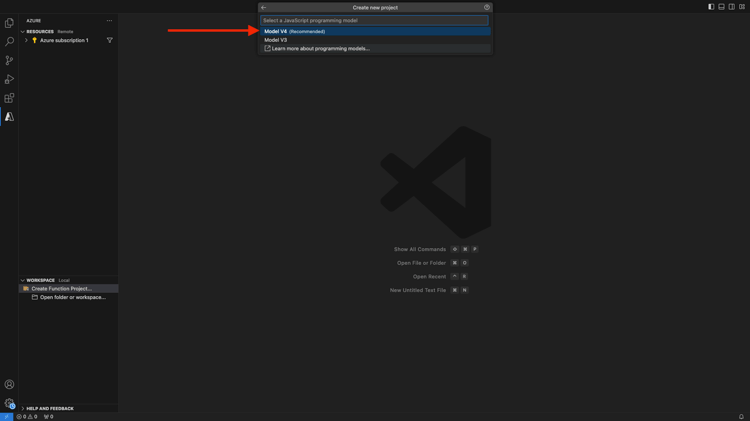The height and width of the screenshot is (421, 750).
Task: Open the Extensions view icon
Action: (9, 98)
